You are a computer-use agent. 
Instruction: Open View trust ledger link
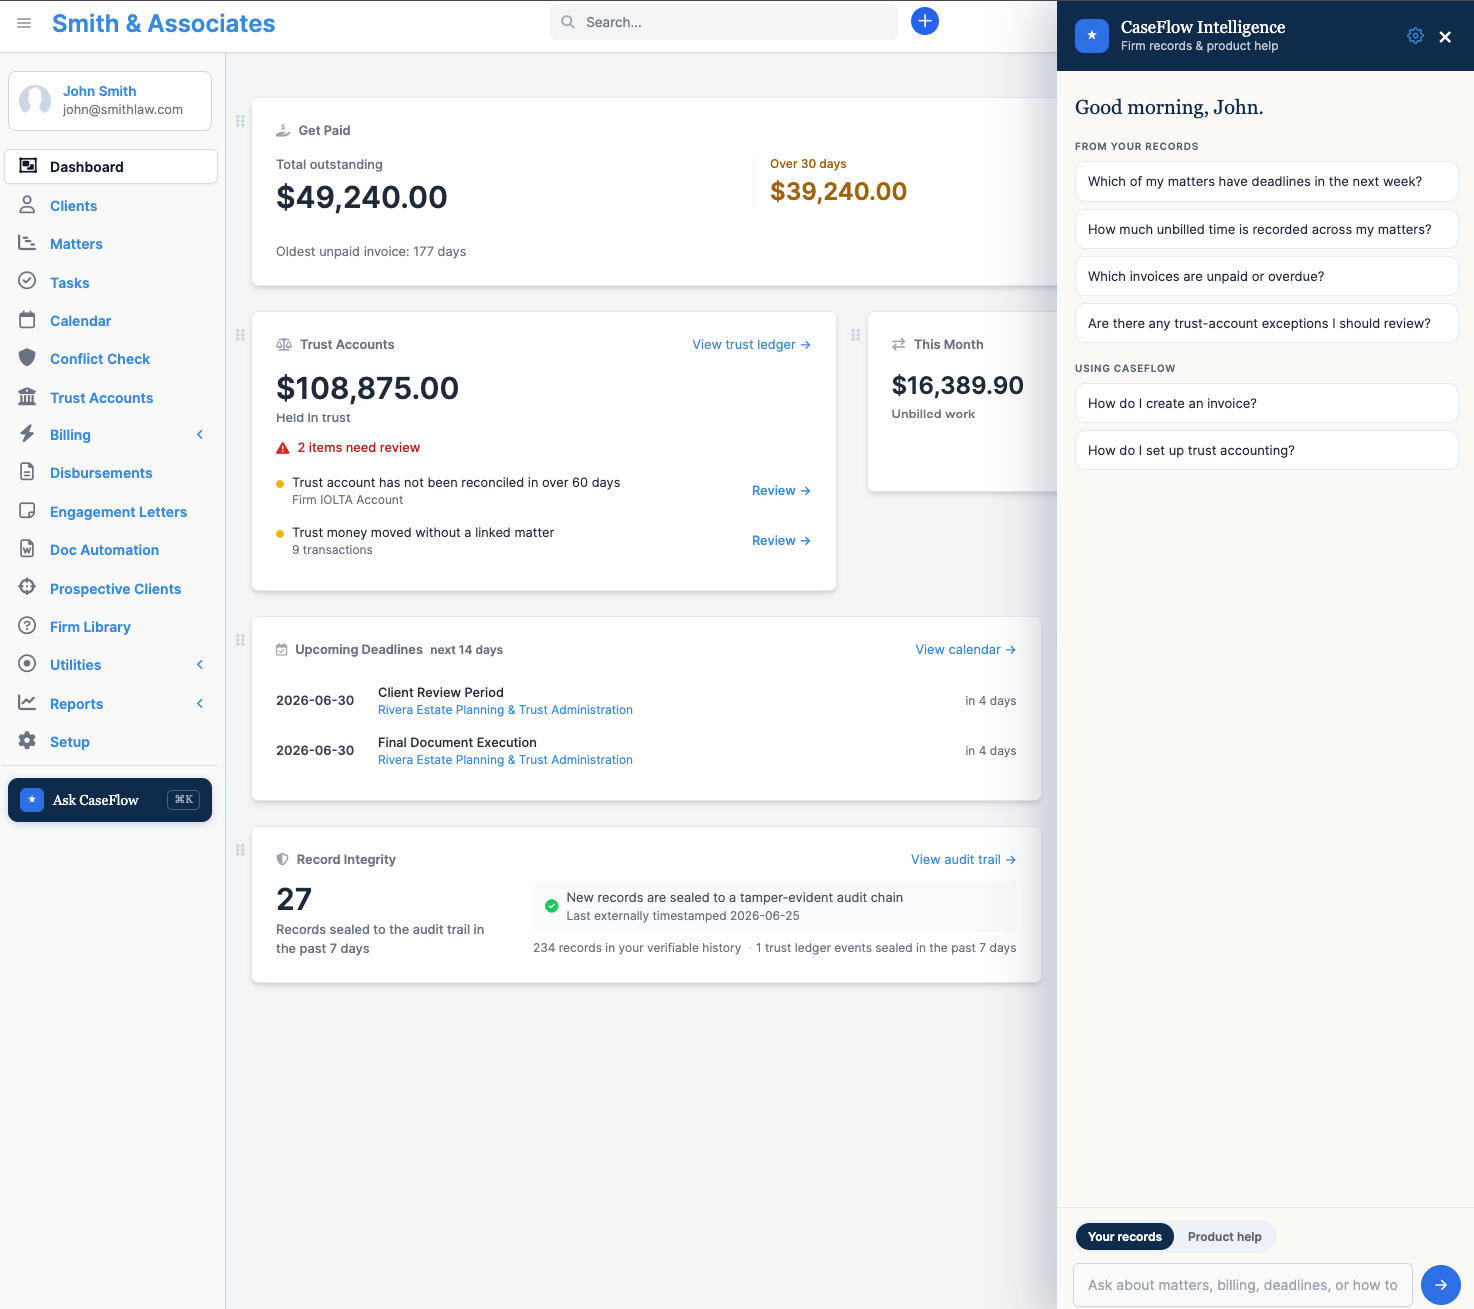coord(751,345)
